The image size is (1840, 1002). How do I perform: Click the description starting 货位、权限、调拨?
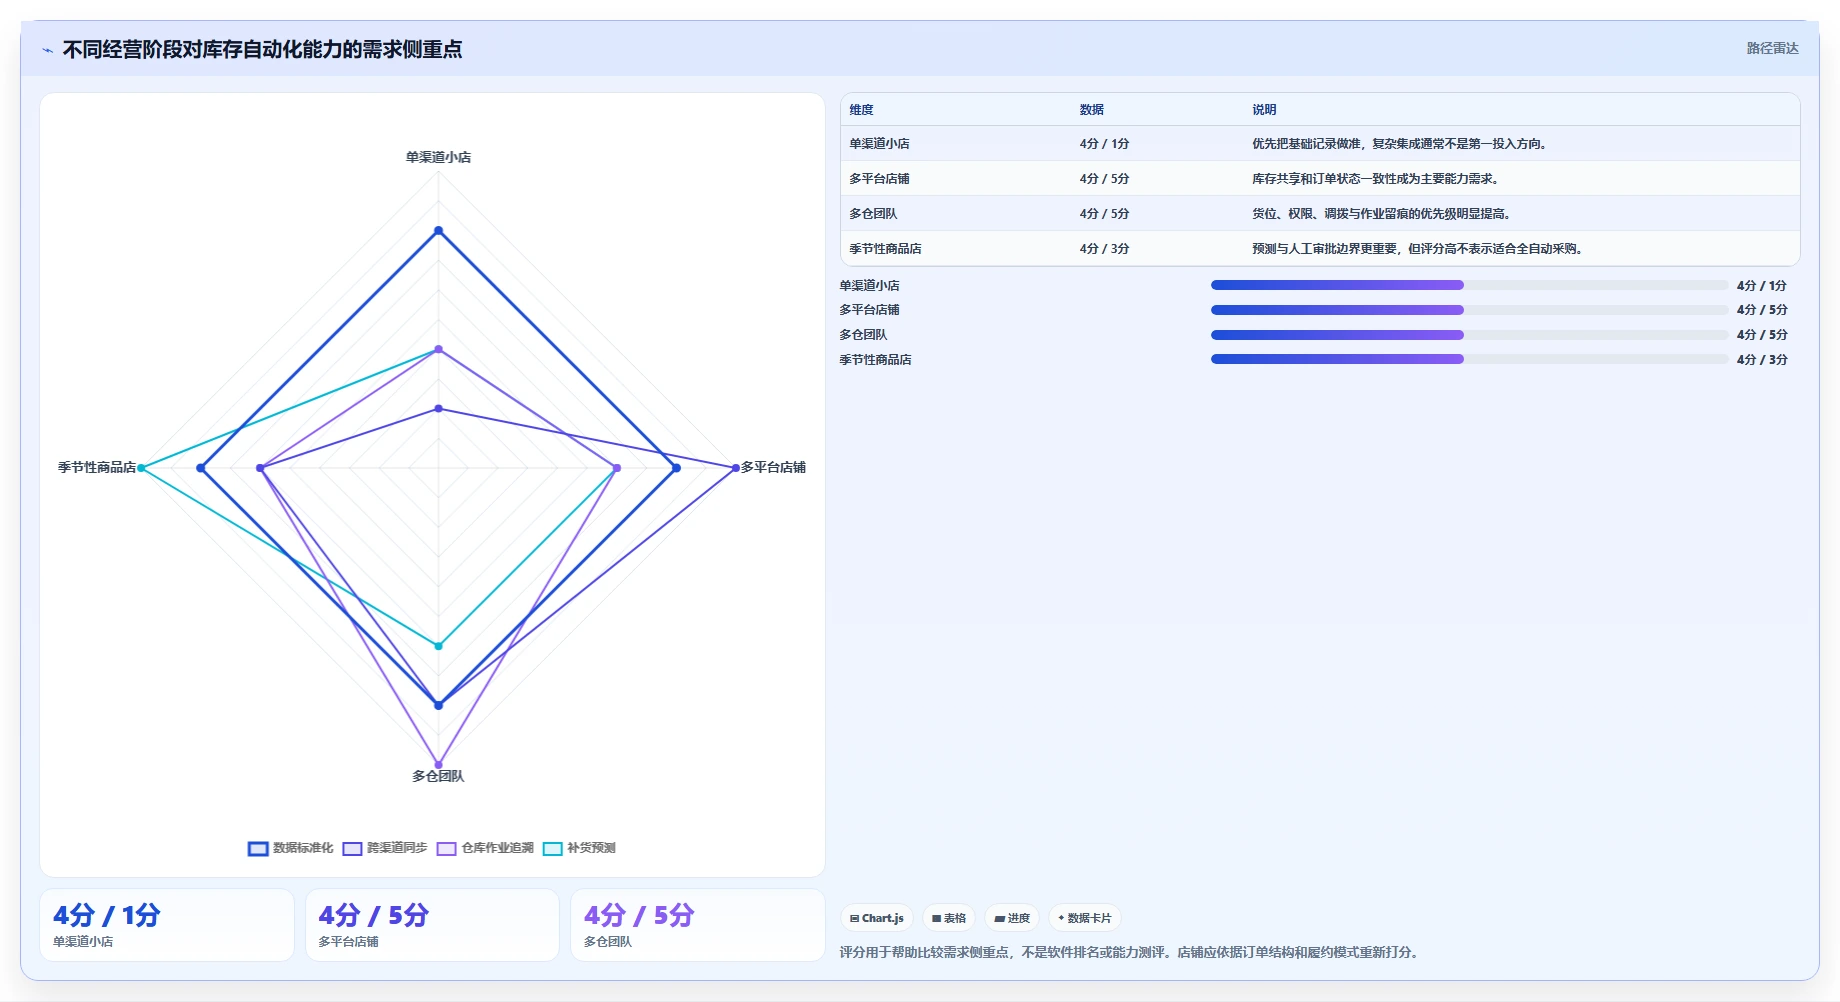click(x=1382, y=214)
